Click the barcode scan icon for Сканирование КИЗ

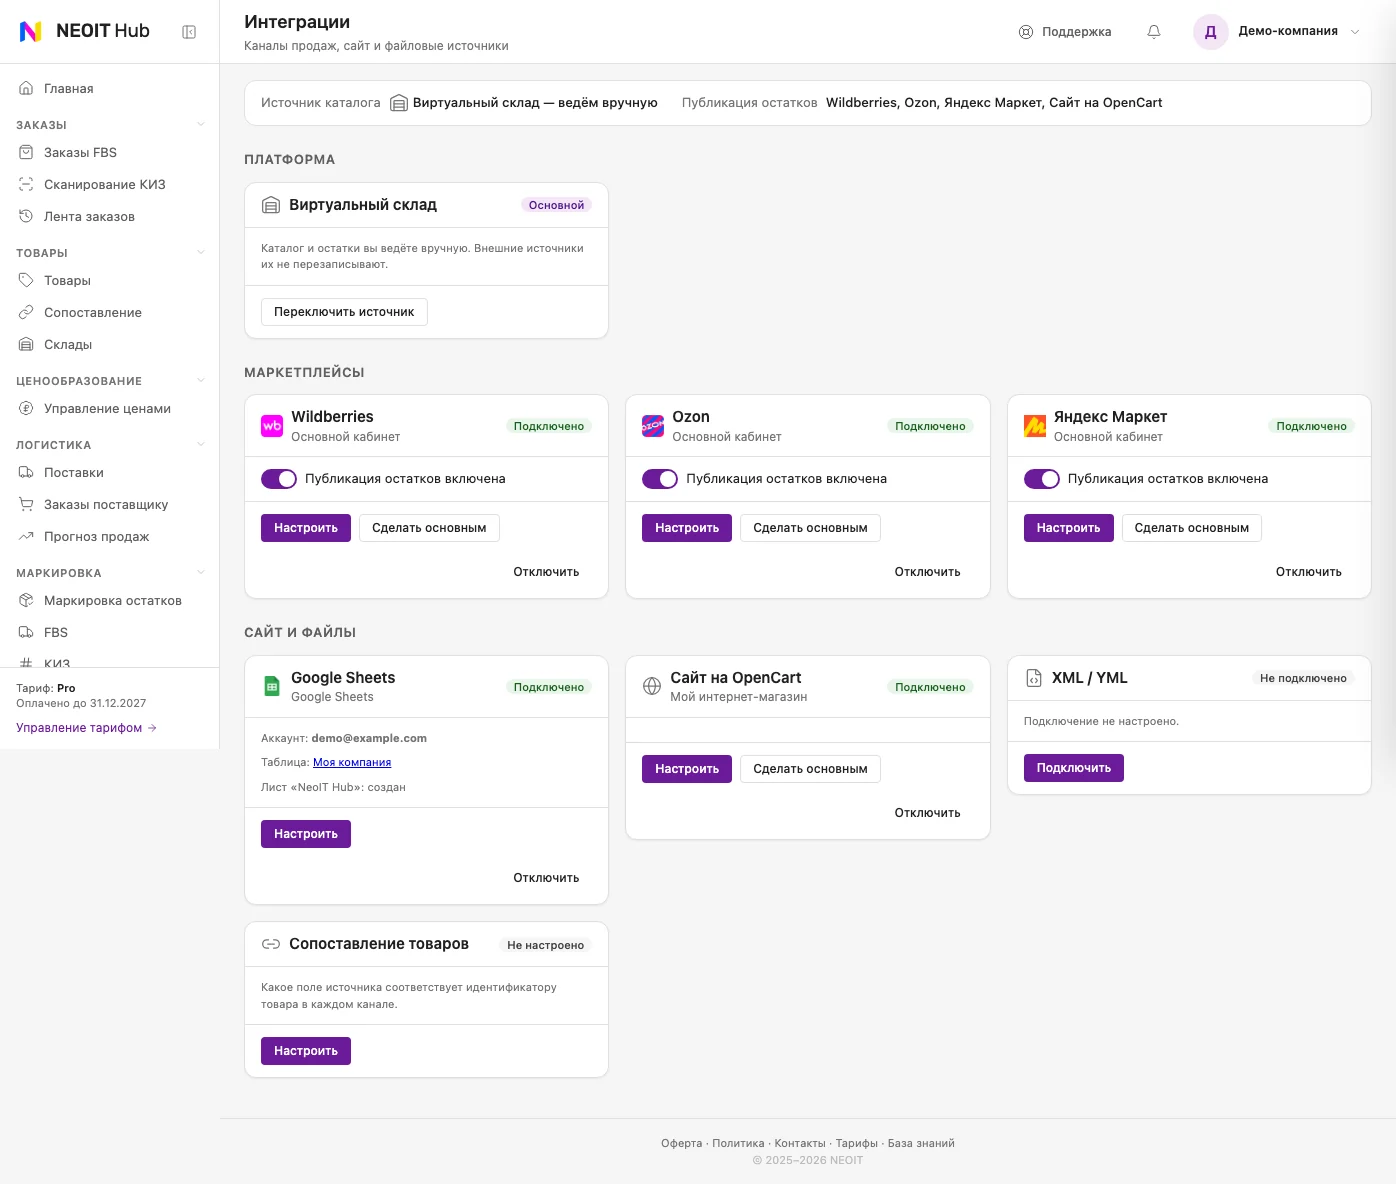[x=26, y=184]
